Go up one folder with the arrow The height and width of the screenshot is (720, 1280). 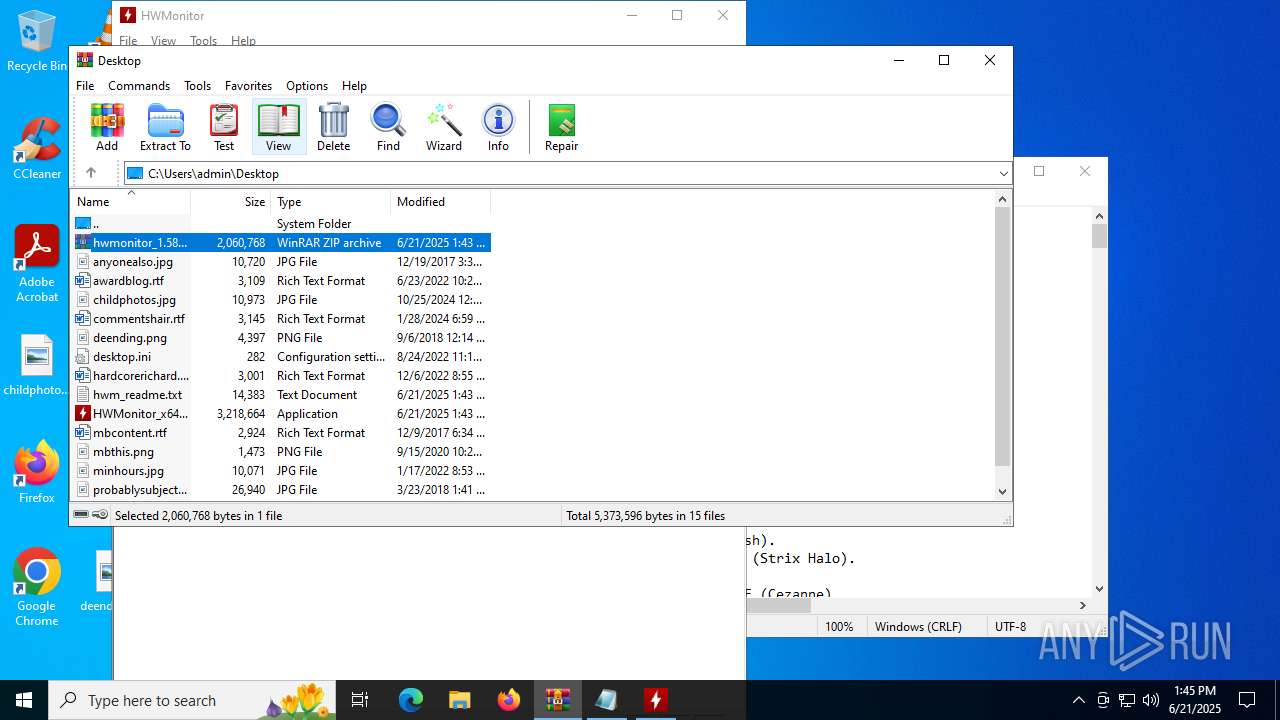(90, 173)
